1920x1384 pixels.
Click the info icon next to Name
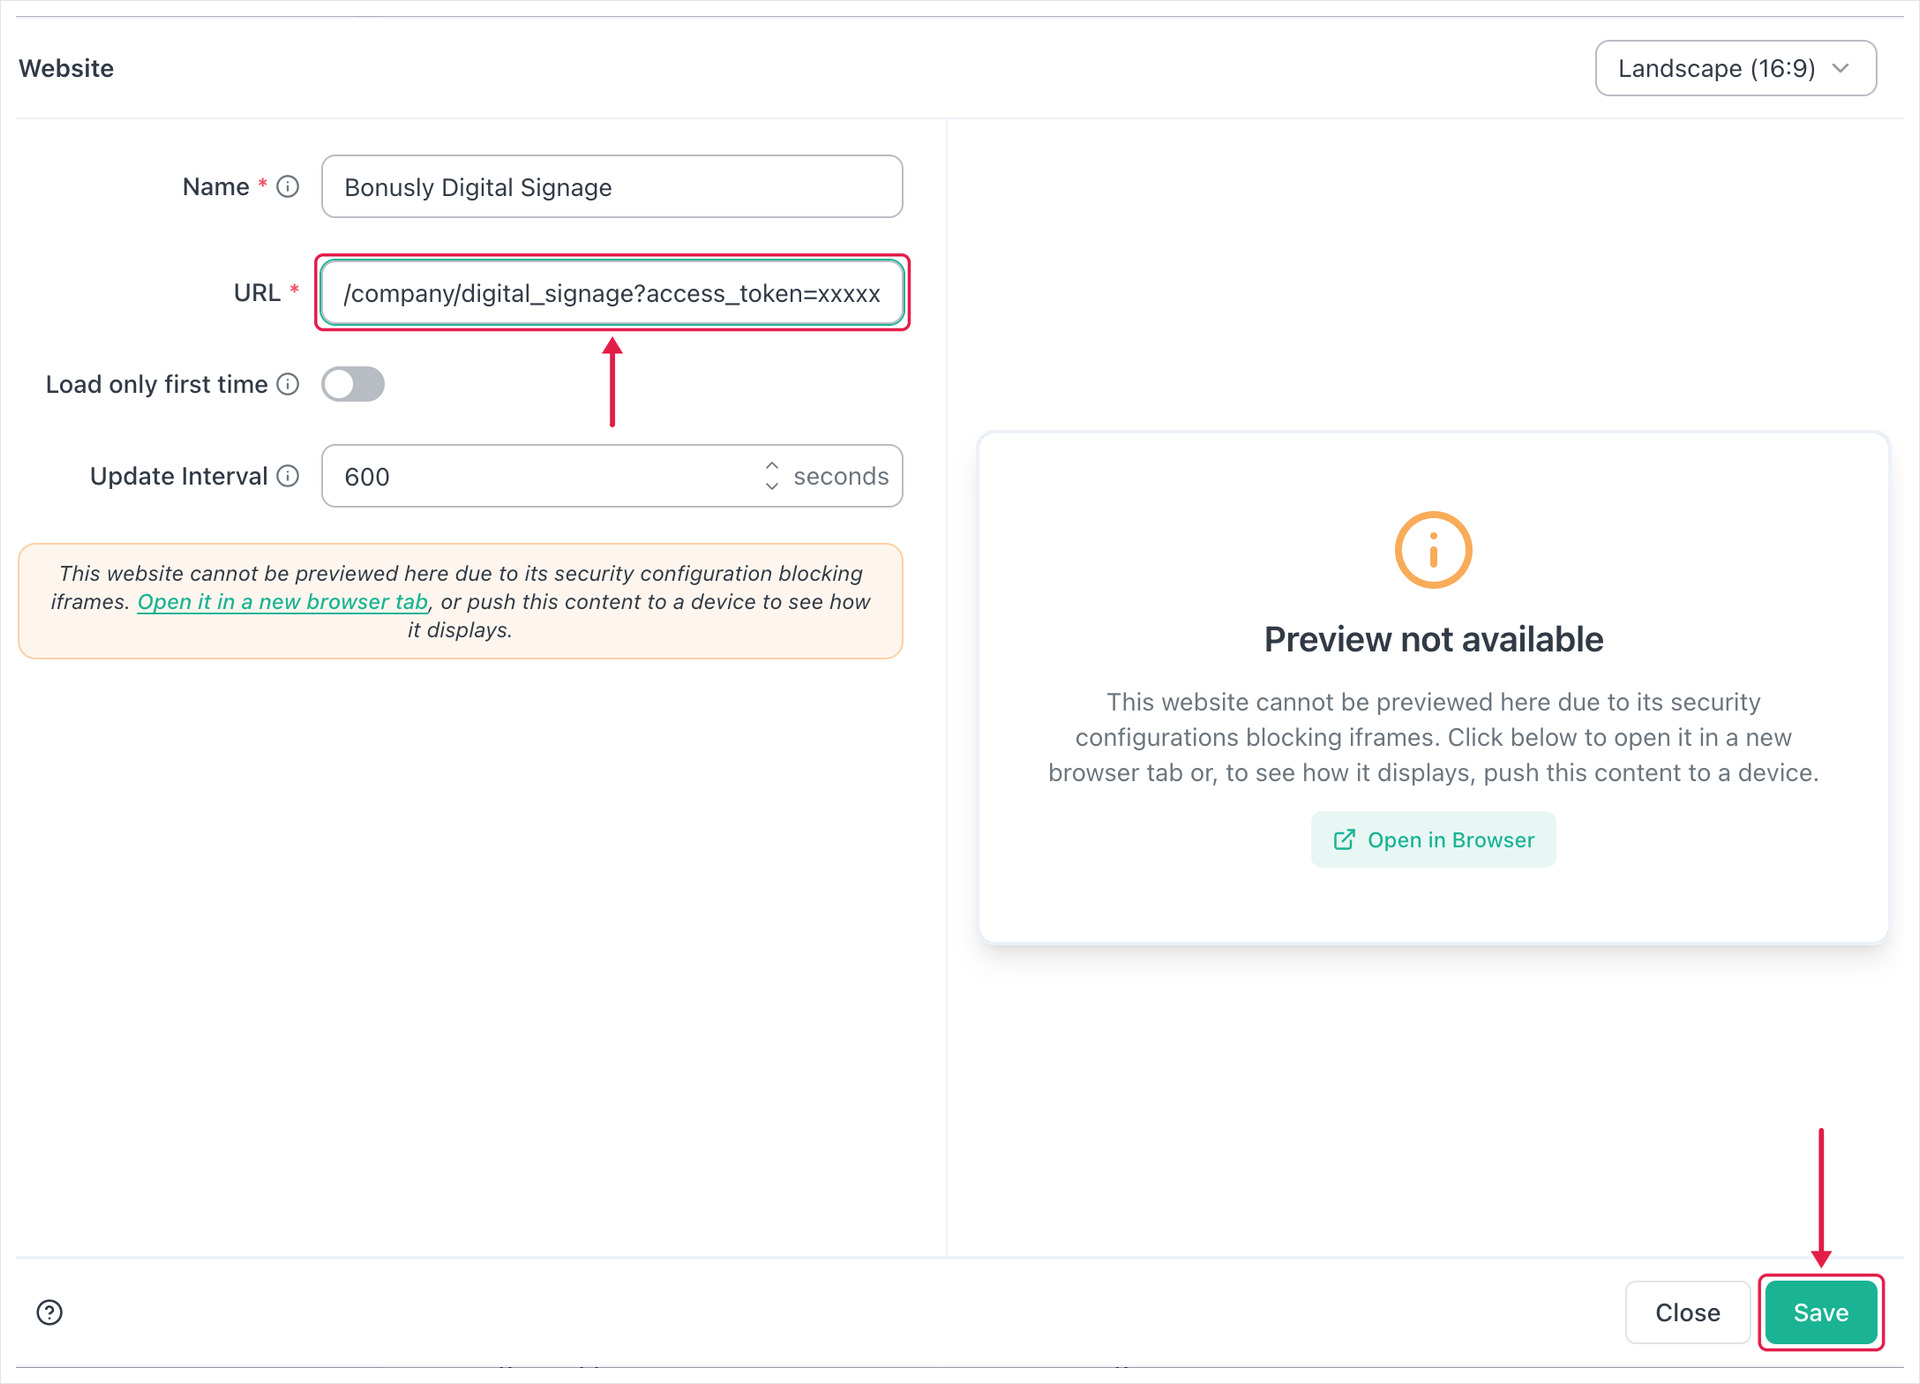click(288, 187)
